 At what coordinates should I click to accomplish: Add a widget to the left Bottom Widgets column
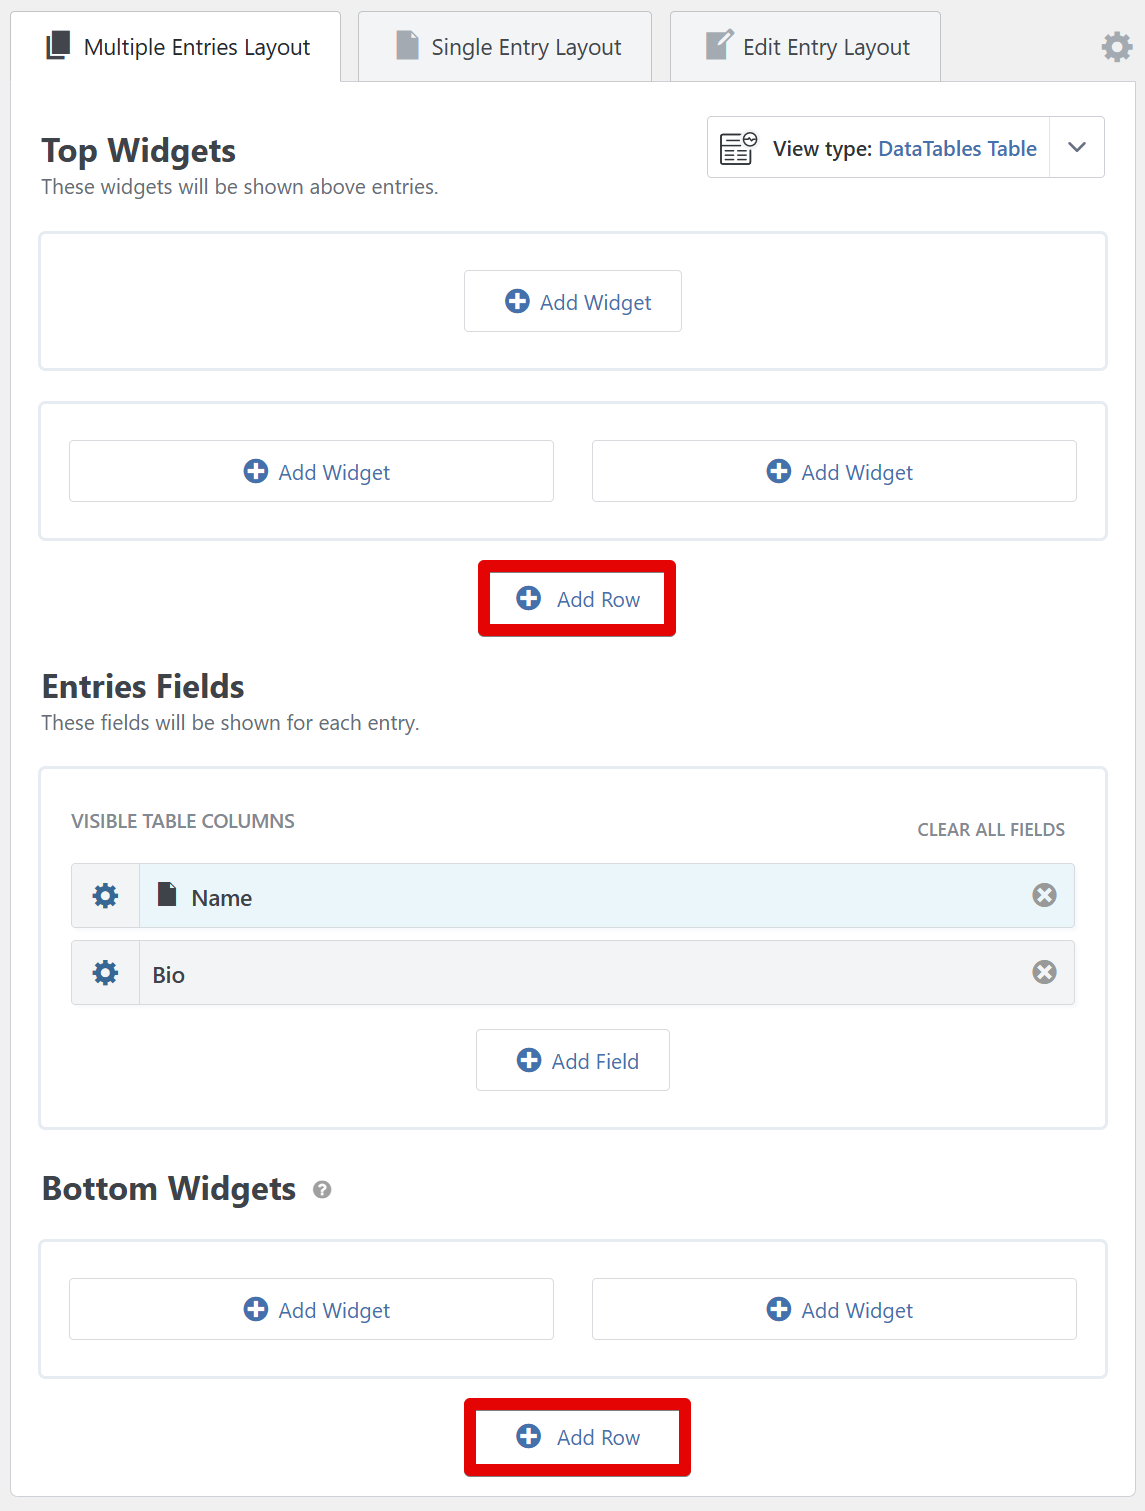pyautogui.click(x=311, y=1309)
